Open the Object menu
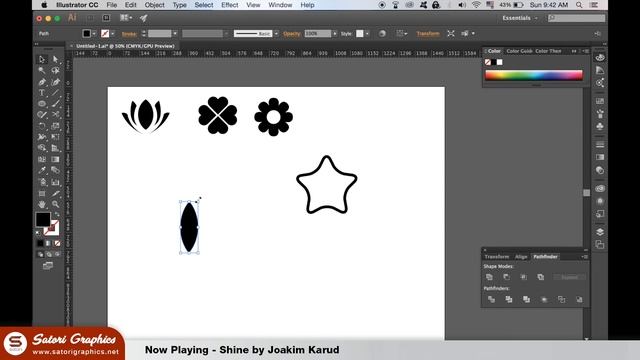This screenshot has height=360, width=640. [154, 5]
